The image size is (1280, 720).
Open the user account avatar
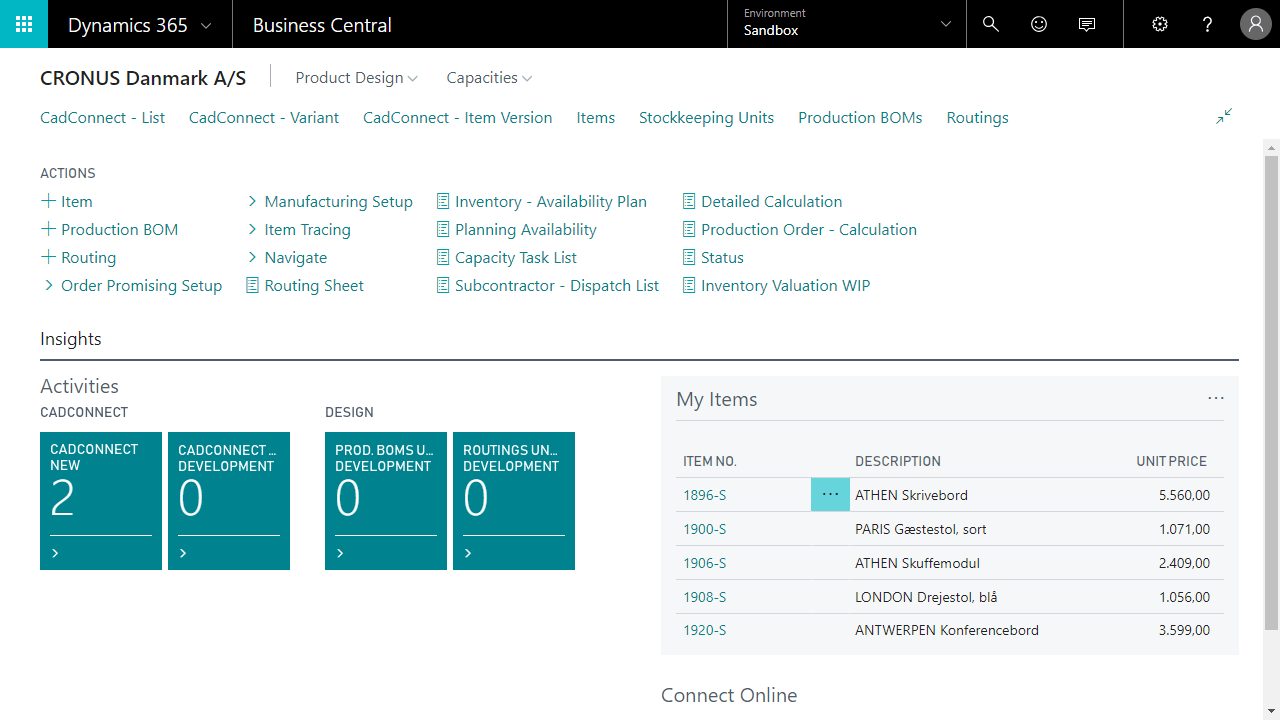click(1256, 24)
